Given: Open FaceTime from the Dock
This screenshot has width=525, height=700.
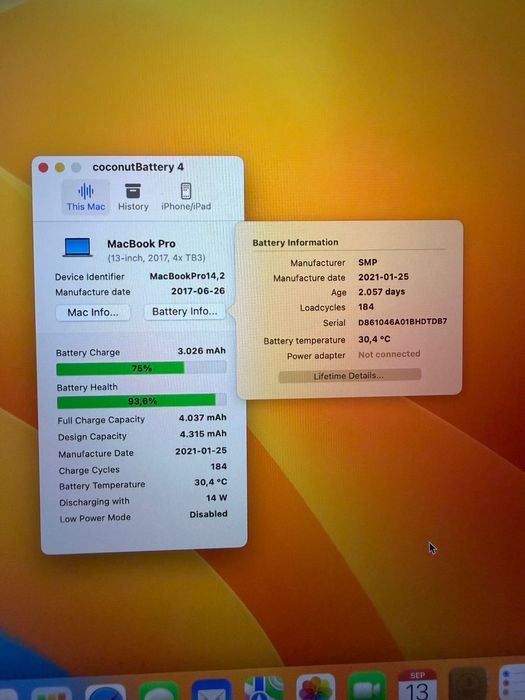Looking at the screenshot, I should point(367,686).
